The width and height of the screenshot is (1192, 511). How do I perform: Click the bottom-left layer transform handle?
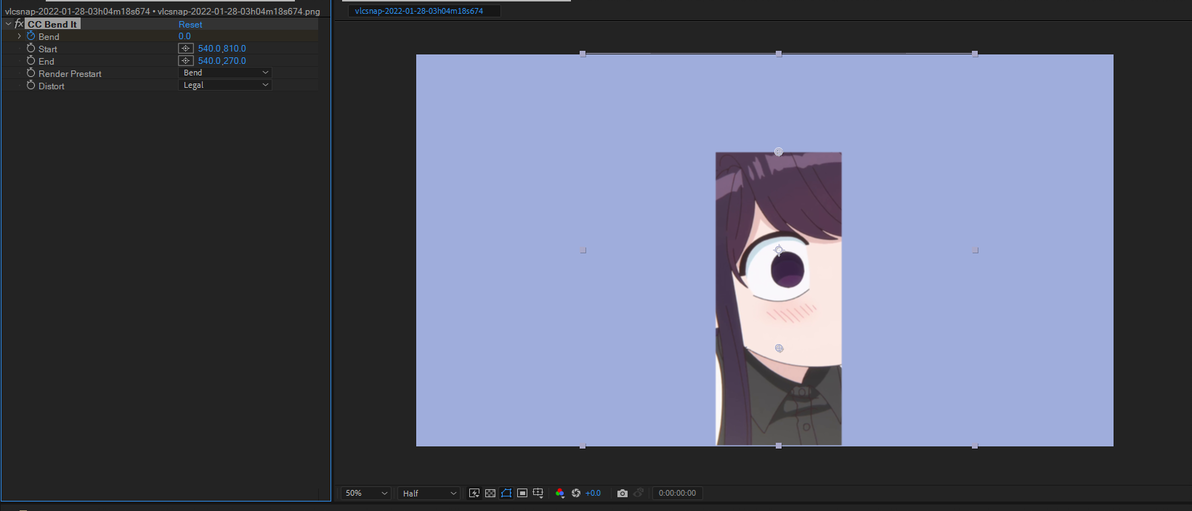click(x=583, y=446)
